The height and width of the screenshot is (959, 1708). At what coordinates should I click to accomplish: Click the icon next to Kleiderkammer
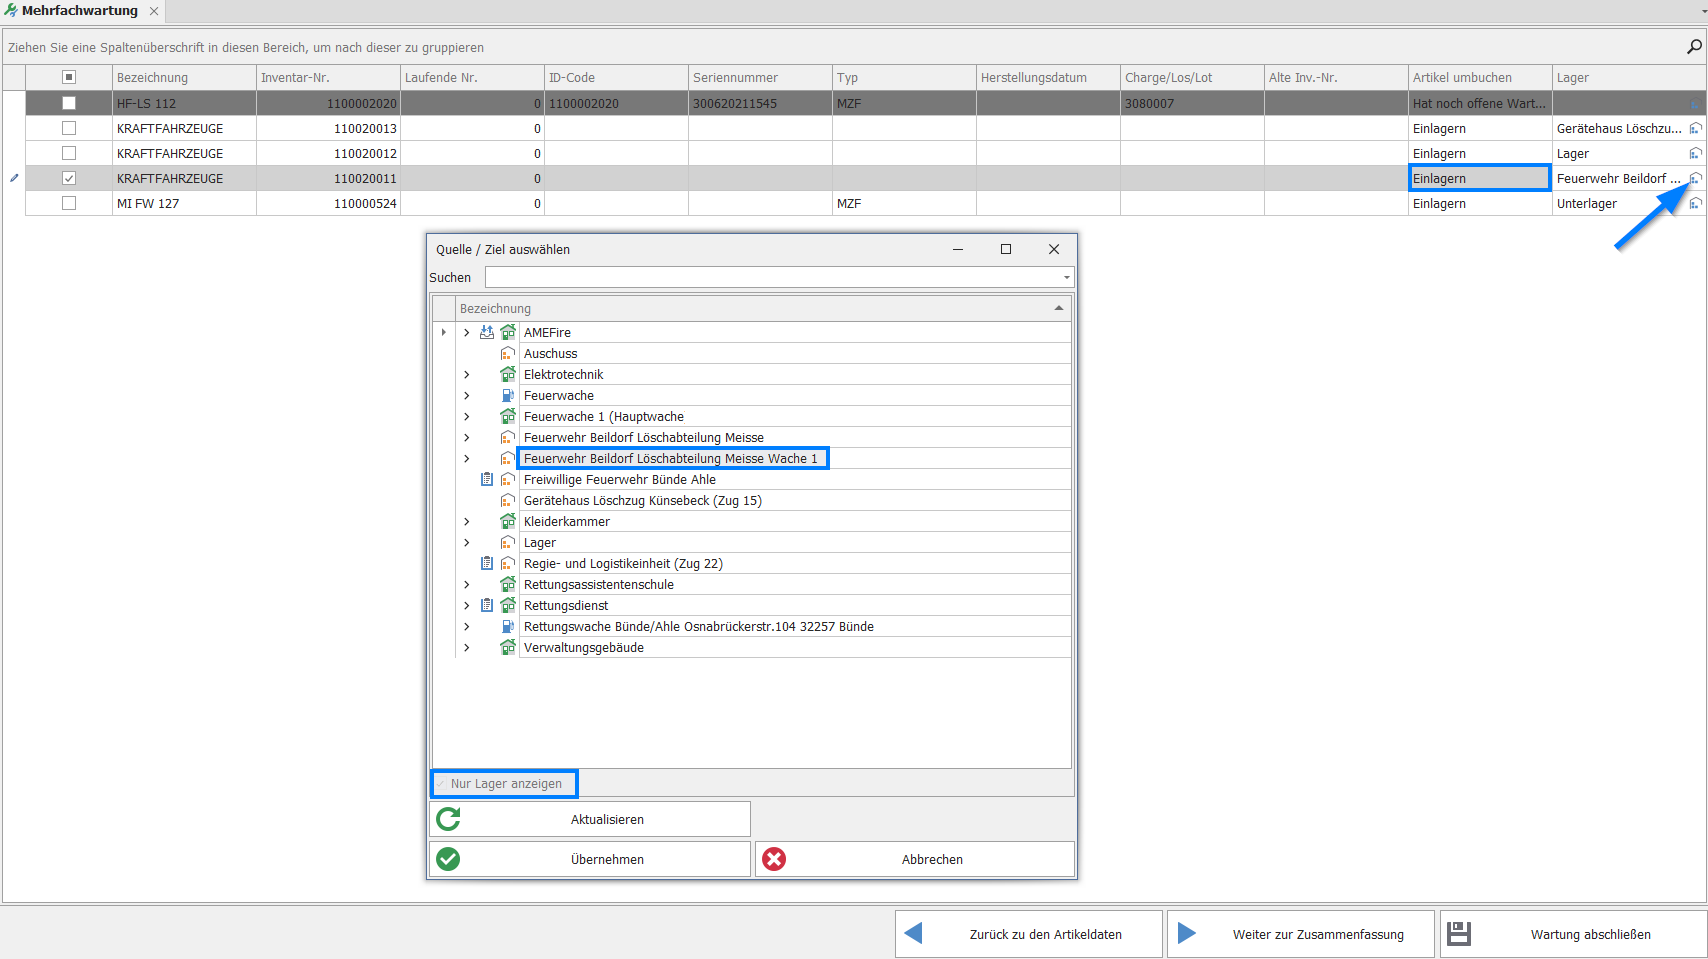[508, 522]
